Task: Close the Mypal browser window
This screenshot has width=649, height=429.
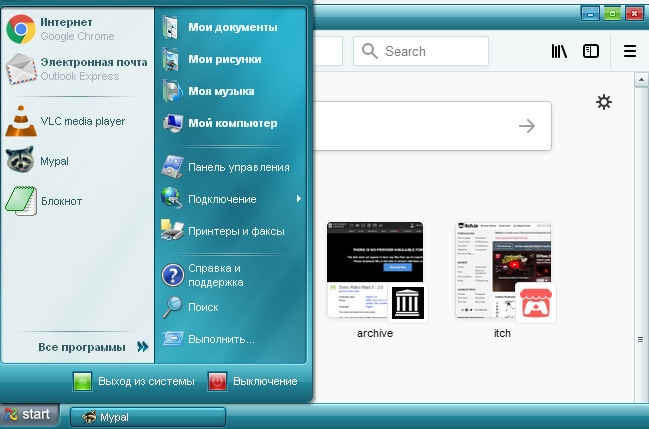Action: pos(635,14)
